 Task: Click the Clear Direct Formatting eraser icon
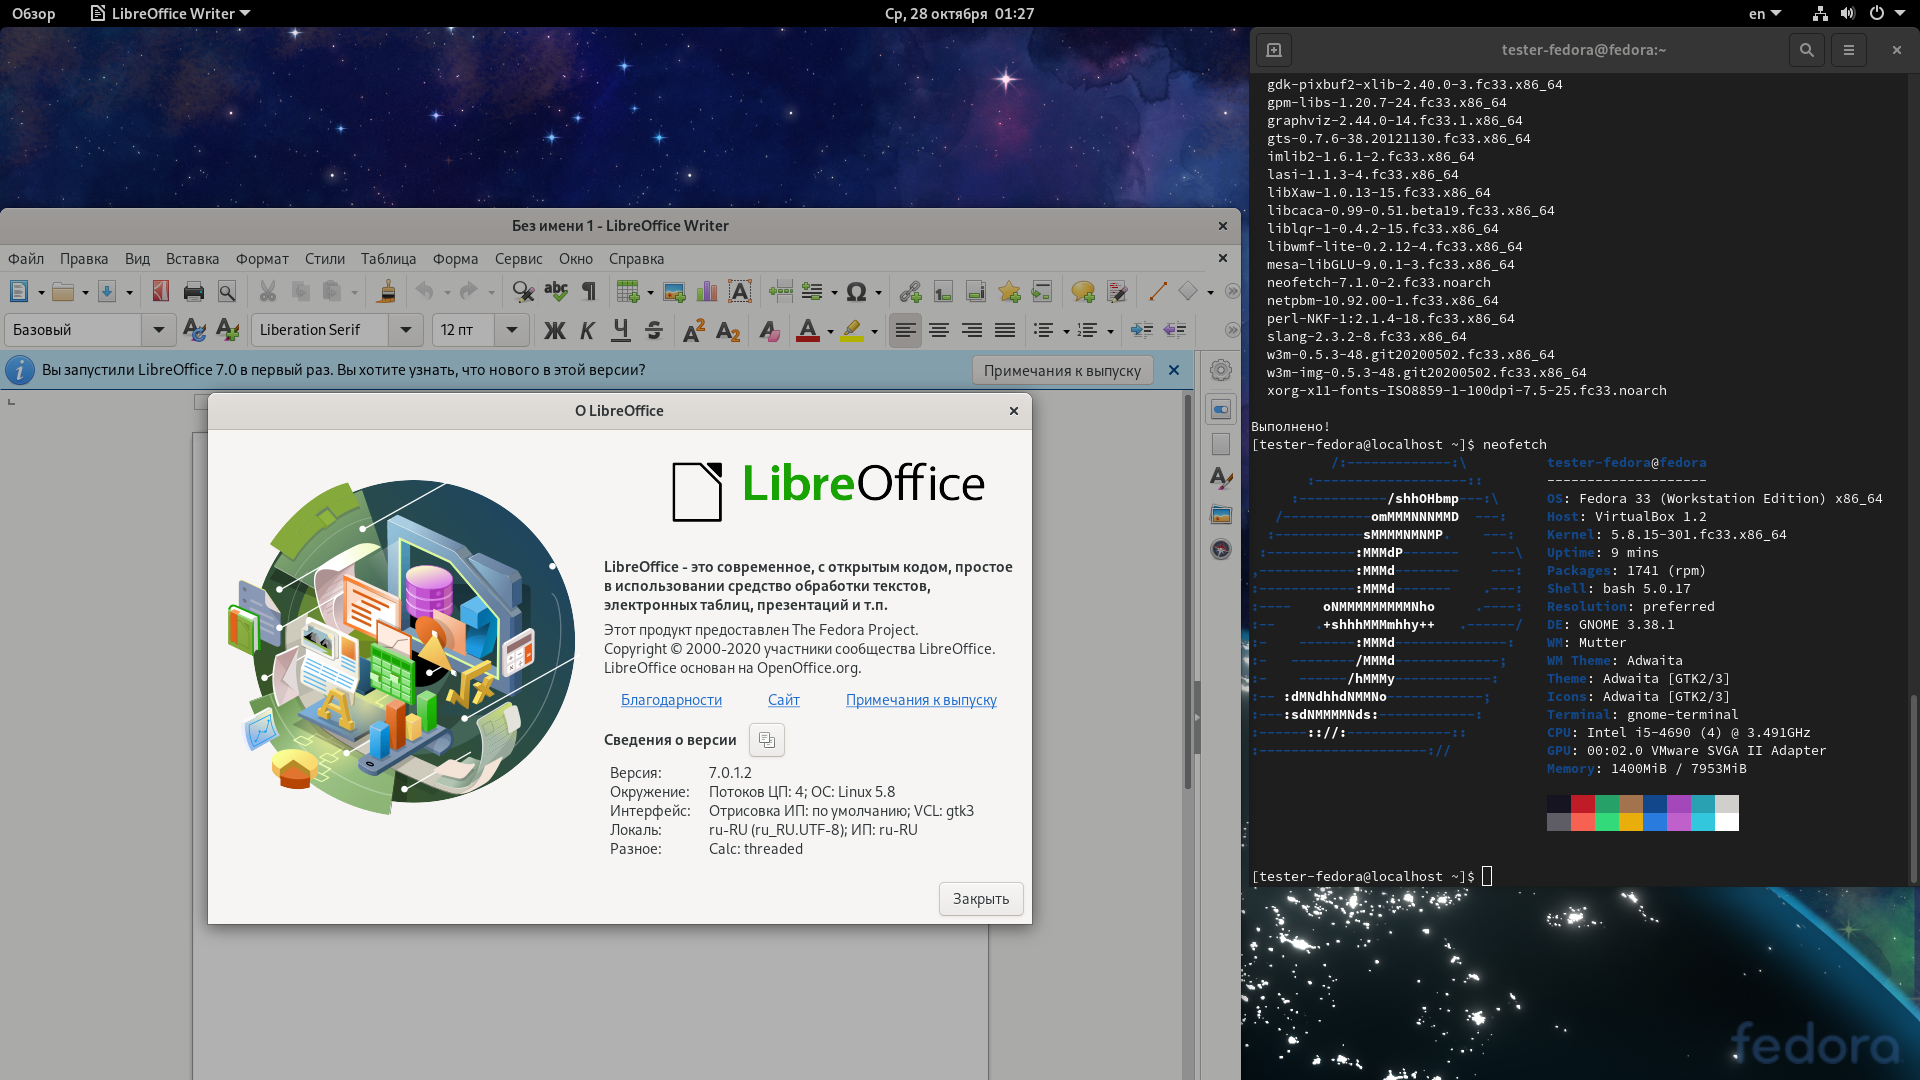tap(769, 330)
